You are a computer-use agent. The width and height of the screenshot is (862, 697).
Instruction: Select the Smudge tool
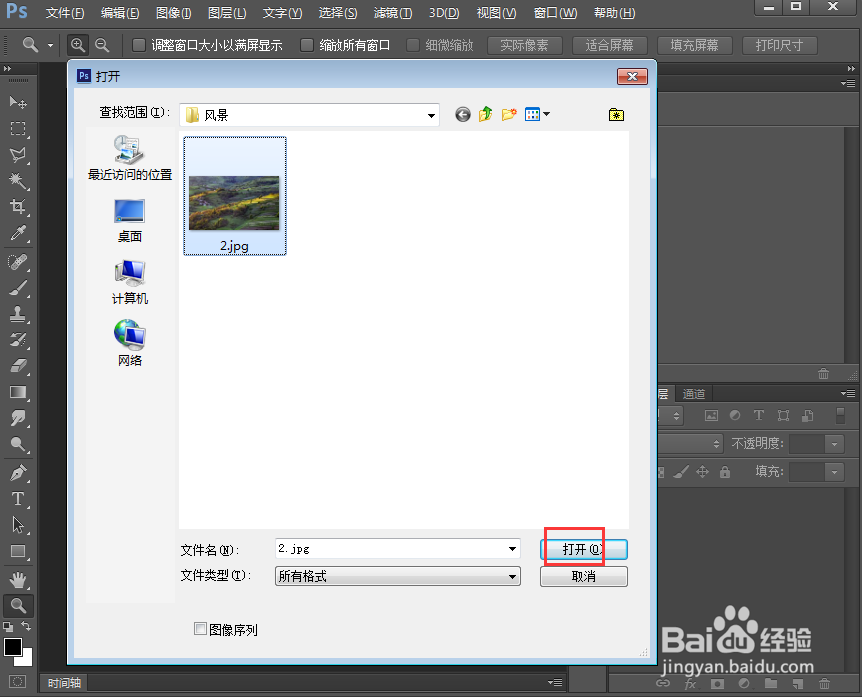pos(18,418)
